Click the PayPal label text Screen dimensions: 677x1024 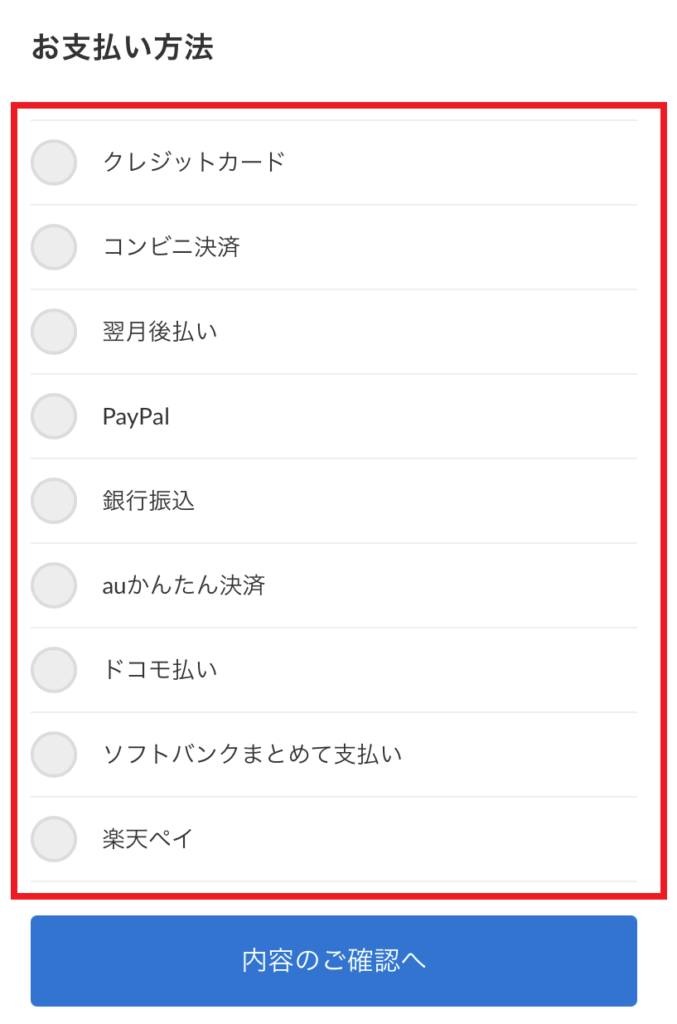(x=136, y=417)
